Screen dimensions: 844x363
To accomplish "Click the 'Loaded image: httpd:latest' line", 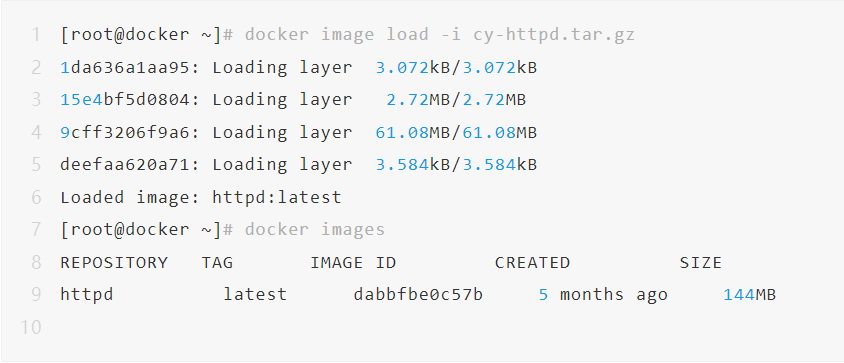I will coord(201,197).
